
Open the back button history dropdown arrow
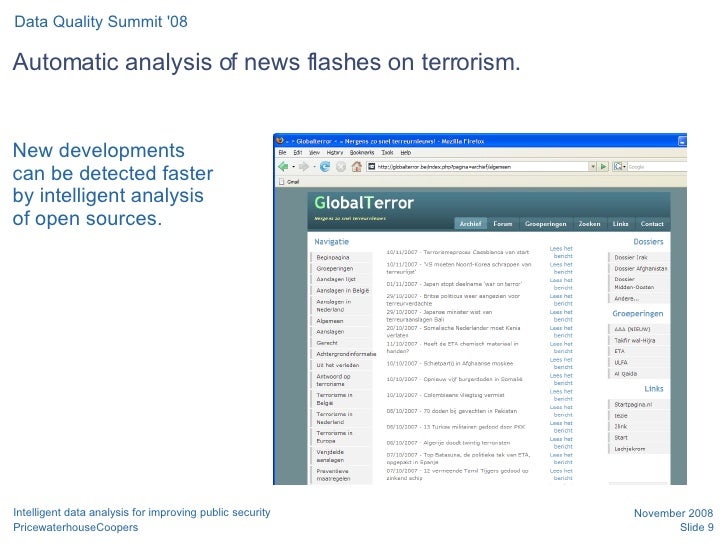click(x=293, y=167)
